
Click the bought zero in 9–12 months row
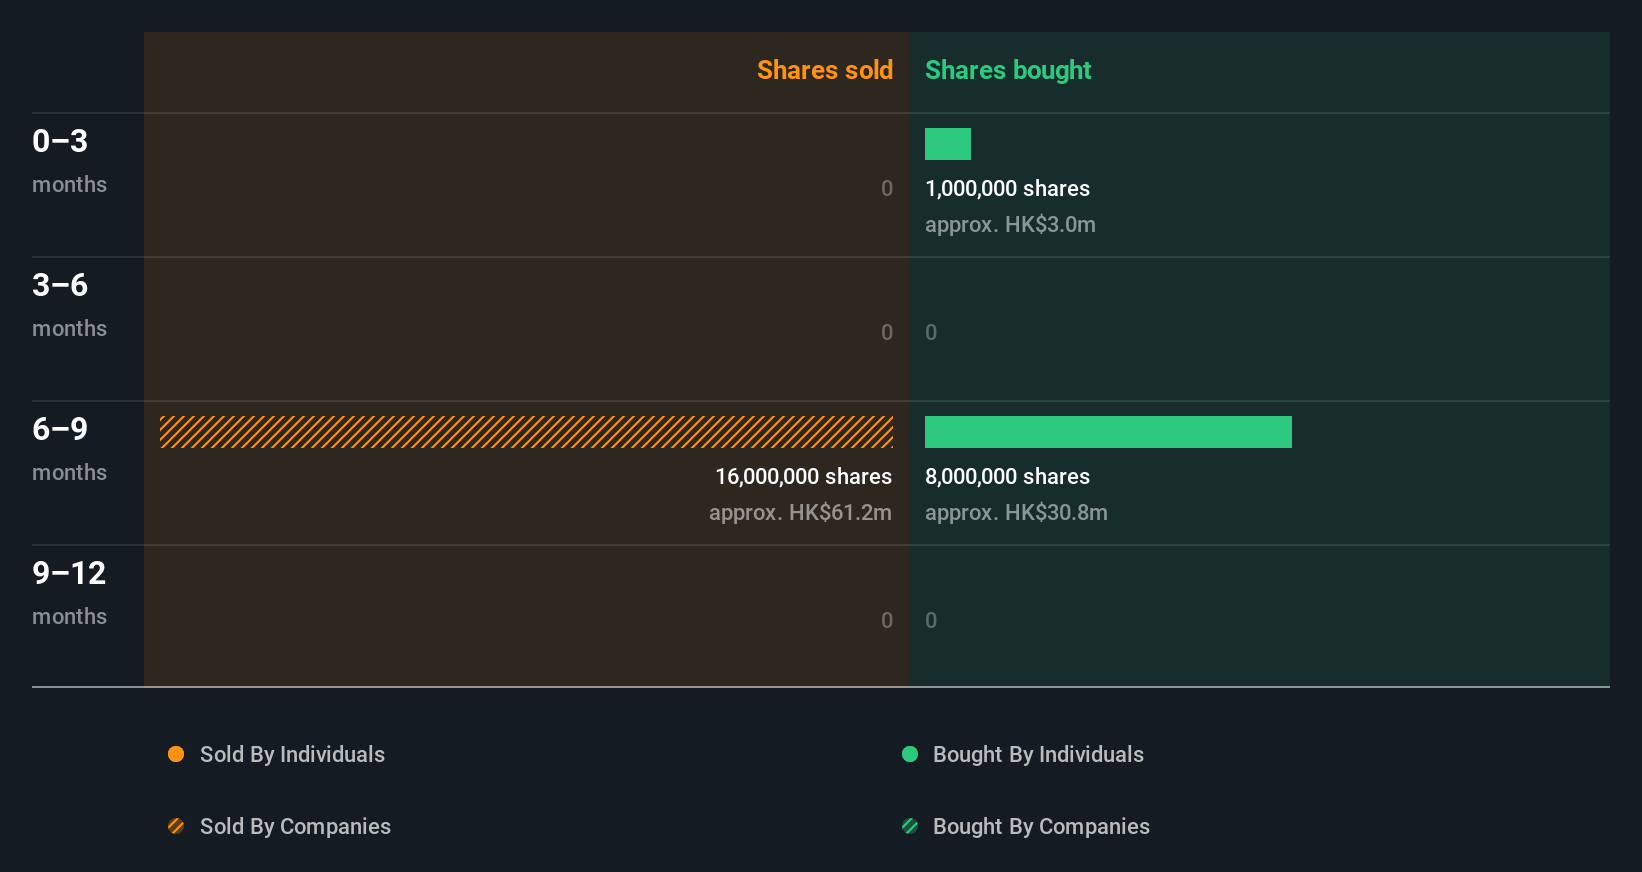coord(931,621)
